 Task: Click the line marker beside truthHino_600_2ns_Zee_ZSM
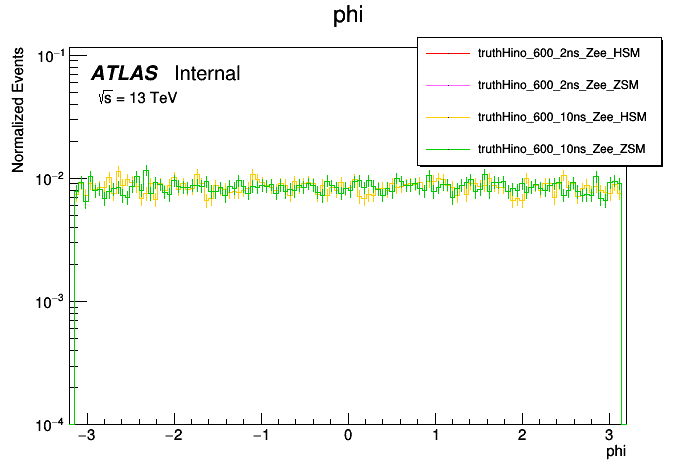tap(448, 85)
